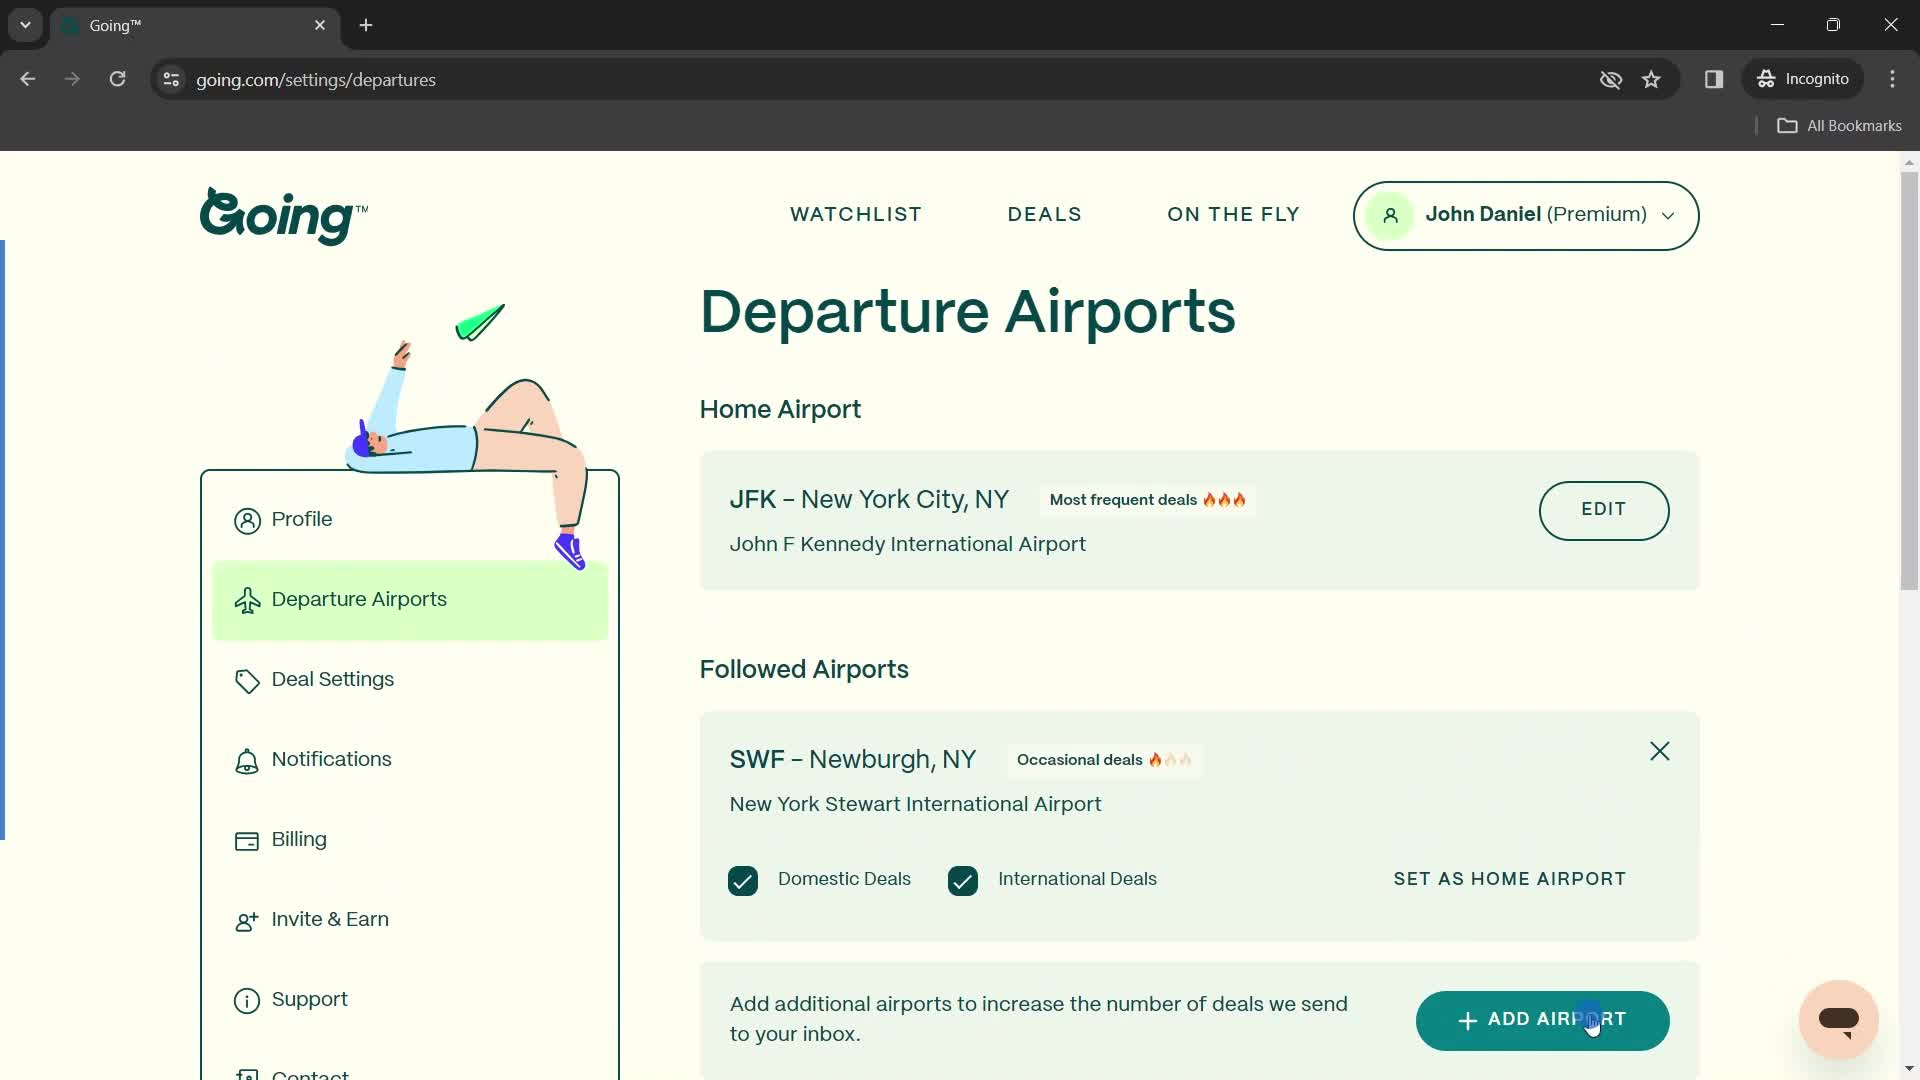Go back in browser history
The width and height of the screenshot is (1920, 1080).
tap(28, 79)
